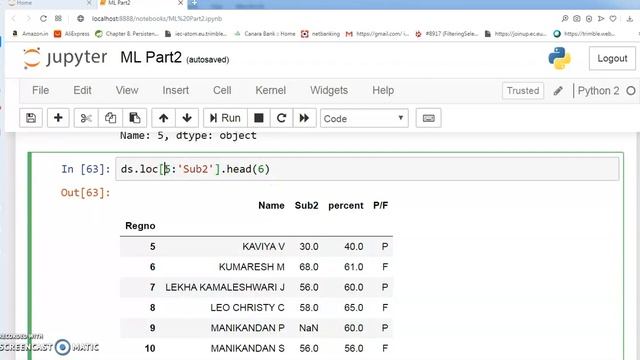Image resolution: width=640 pixels, height=360 pixels.
Task: Click the LEO CHRISTY C name cell
Action: 247,308
